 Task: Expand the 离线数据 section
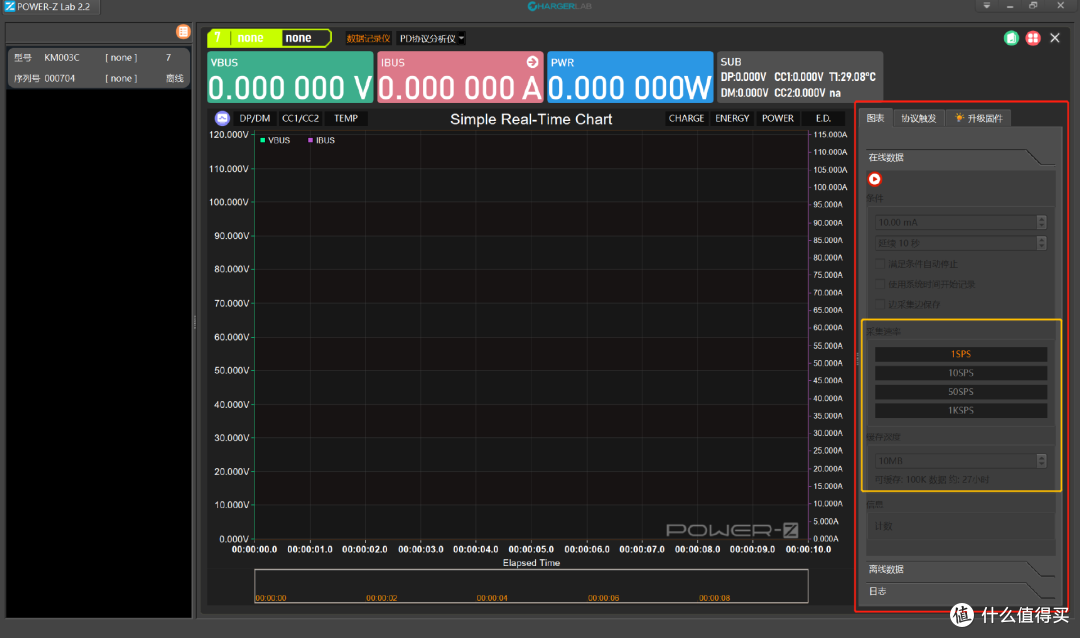click(960, 569)
